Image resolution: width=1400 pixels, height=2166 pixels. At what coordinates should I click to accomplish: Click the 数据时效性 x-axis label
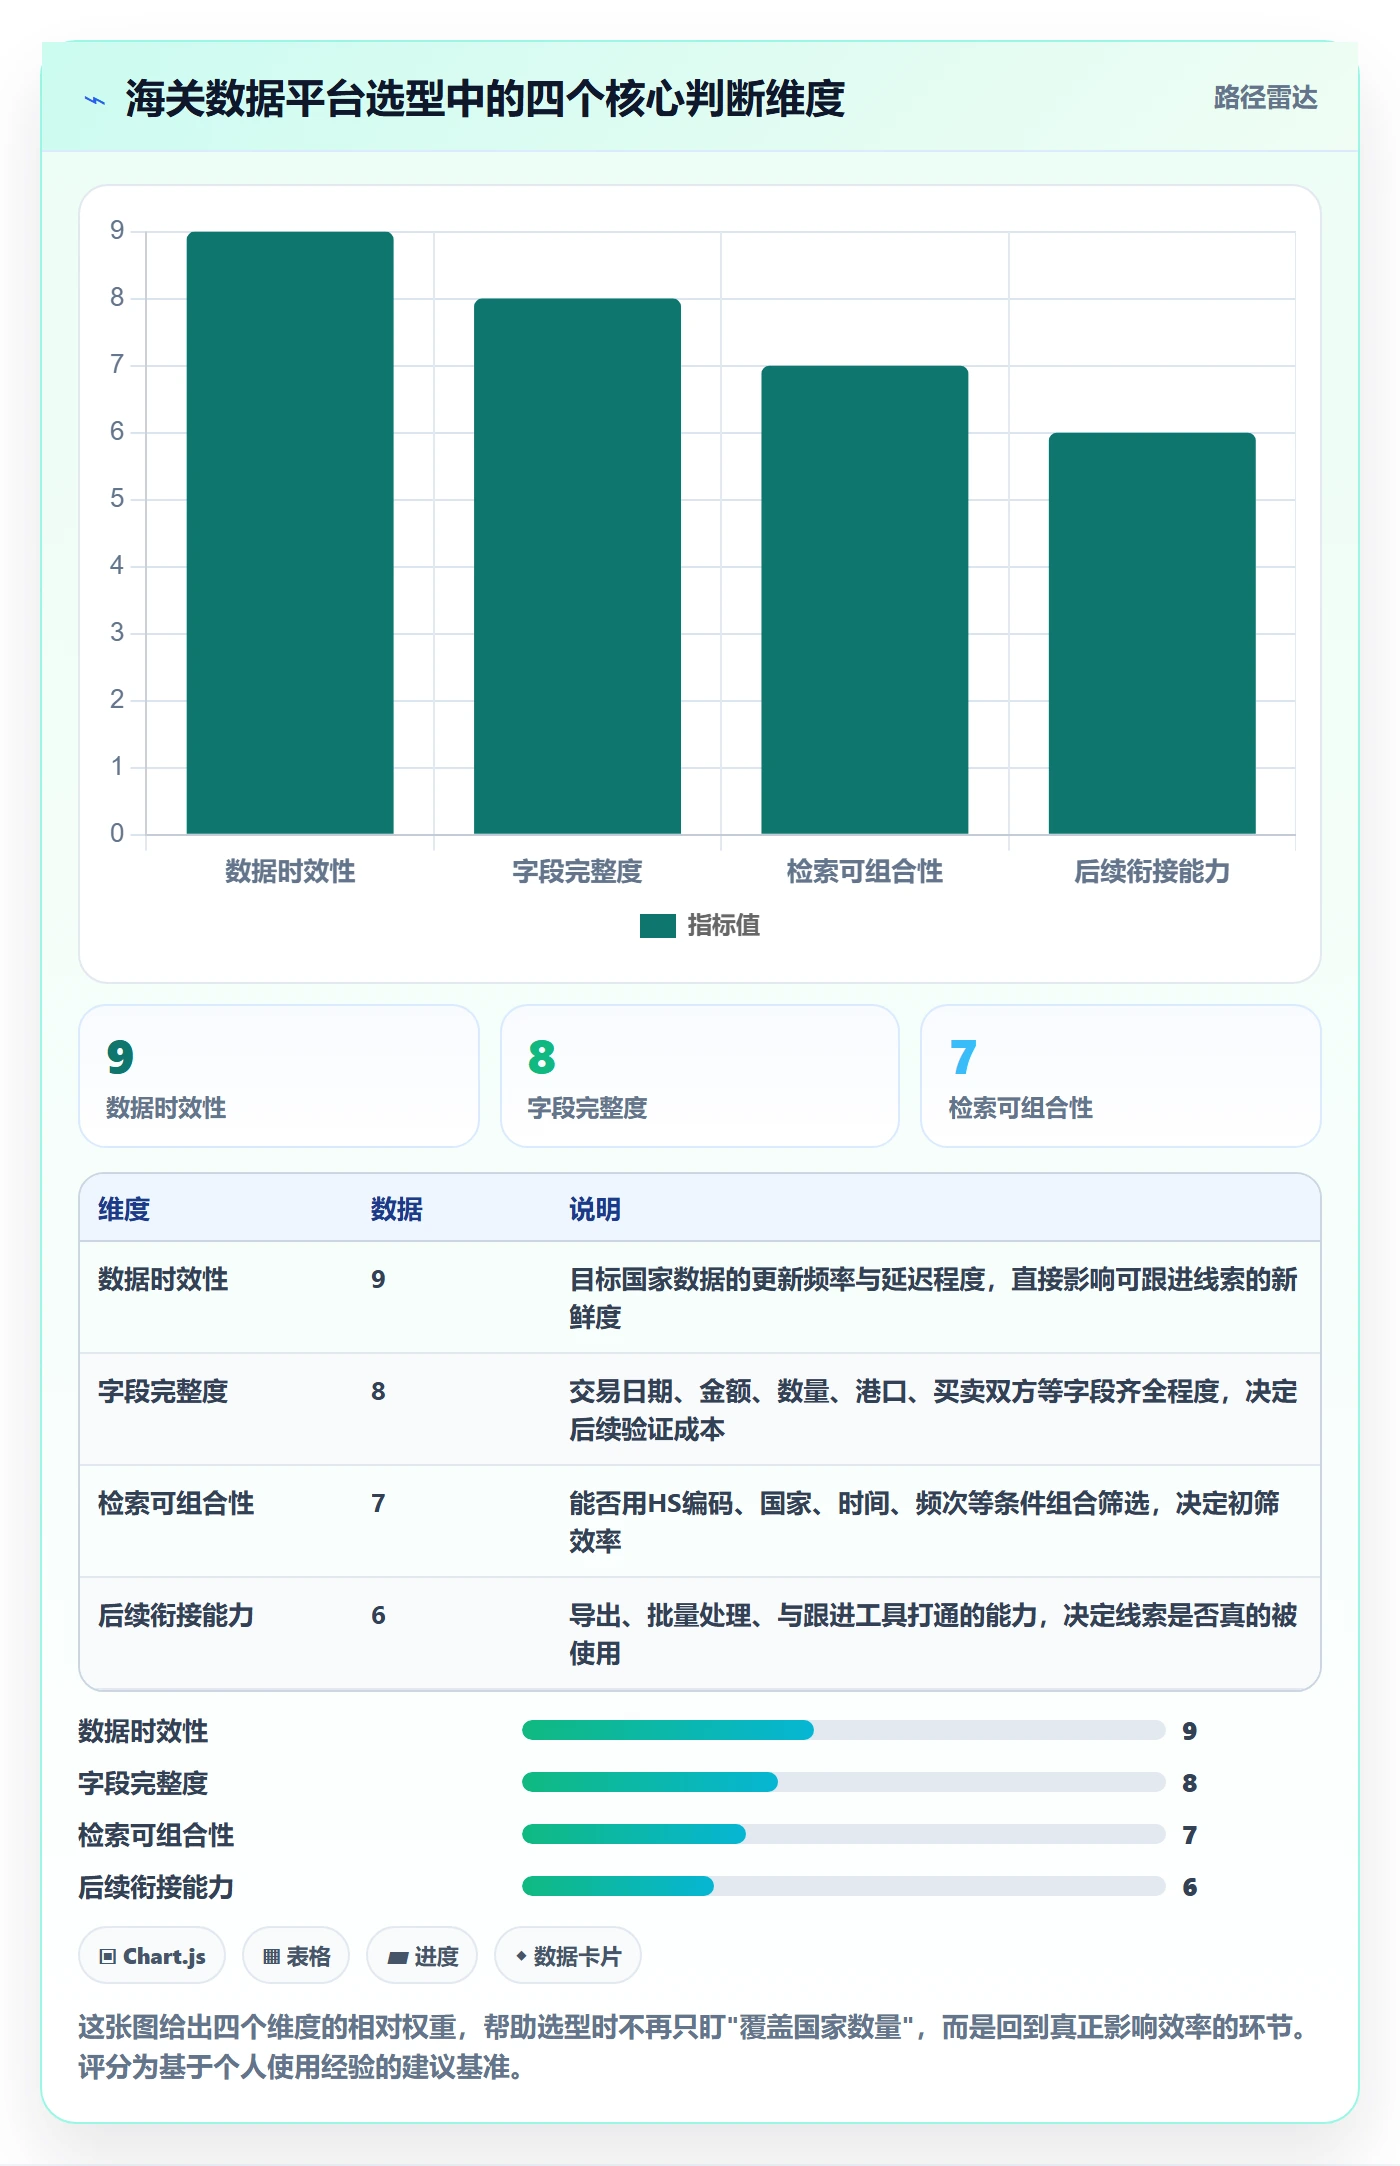[290, 871]
